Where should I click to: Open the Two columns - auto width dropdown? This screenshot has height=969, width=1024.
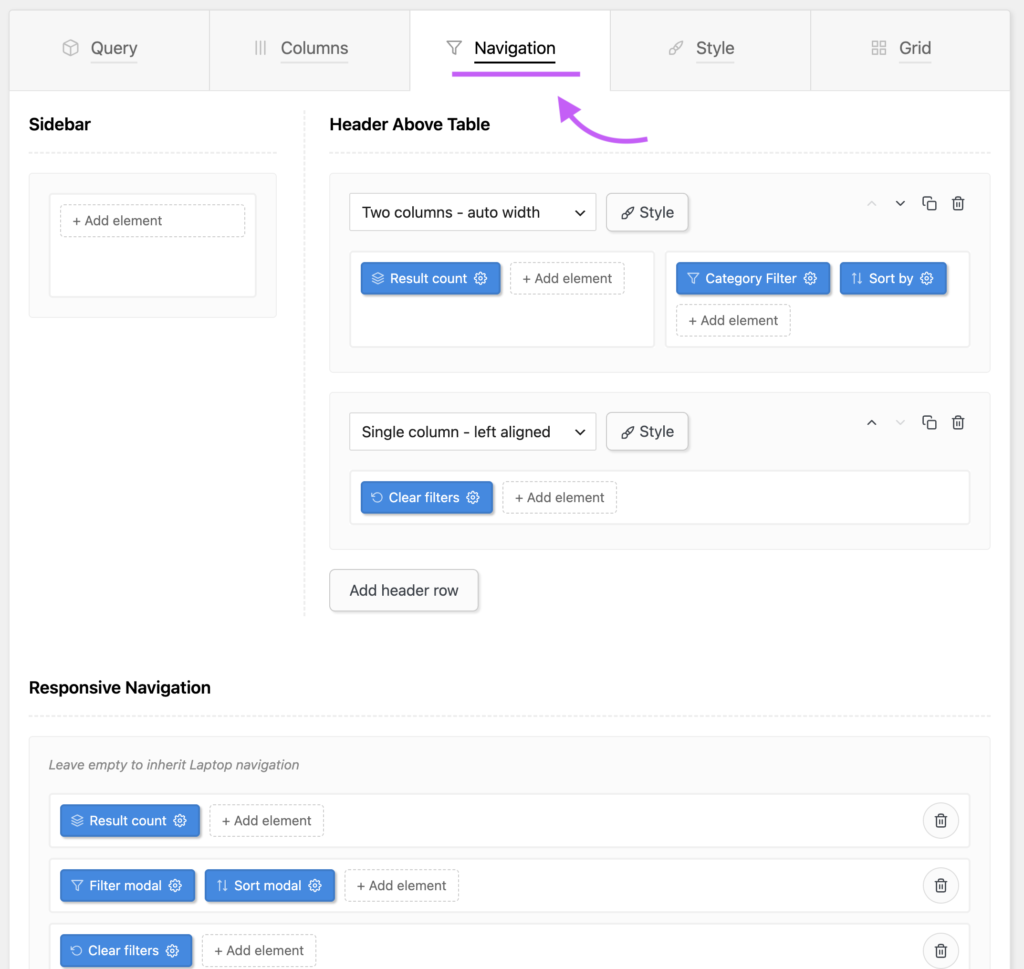(473, 212)
